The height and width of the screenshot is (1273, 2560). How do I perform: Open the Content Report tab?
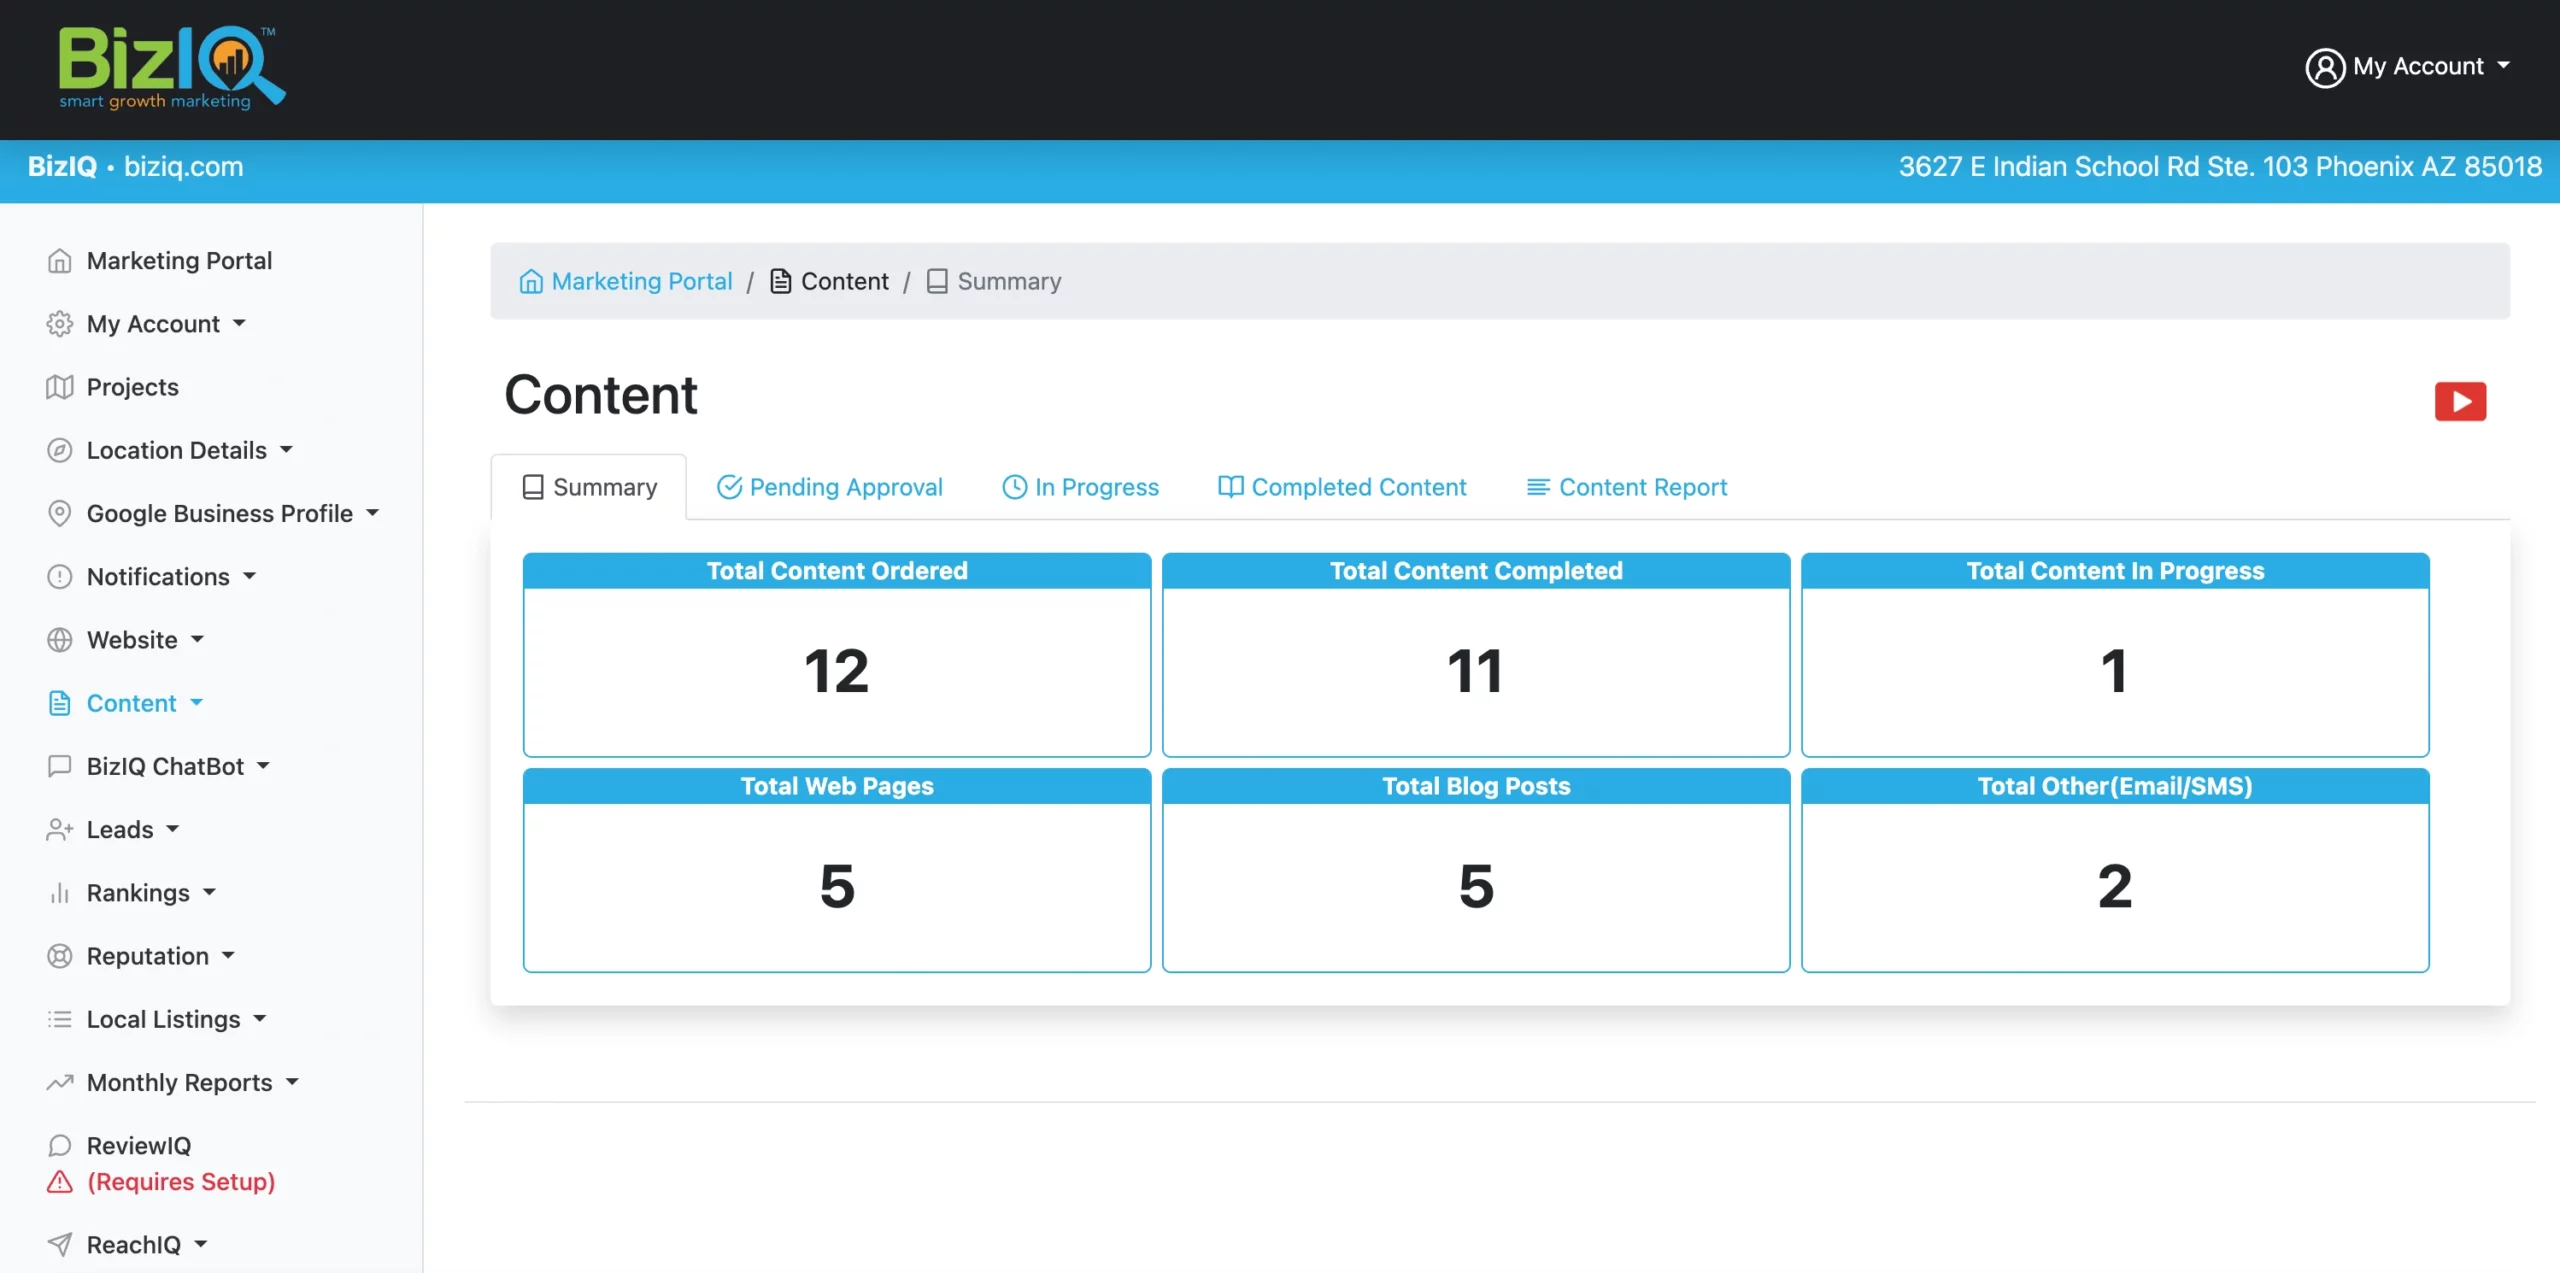click(1627, 487)
